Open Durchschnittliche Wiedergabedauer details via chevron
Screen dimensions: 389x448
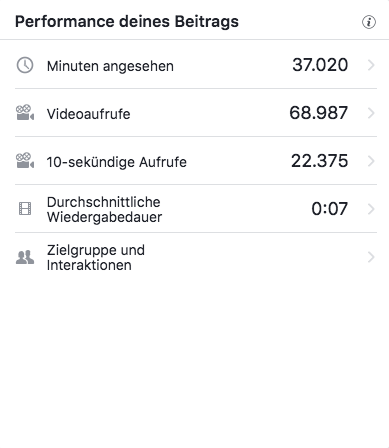(371, 209)
